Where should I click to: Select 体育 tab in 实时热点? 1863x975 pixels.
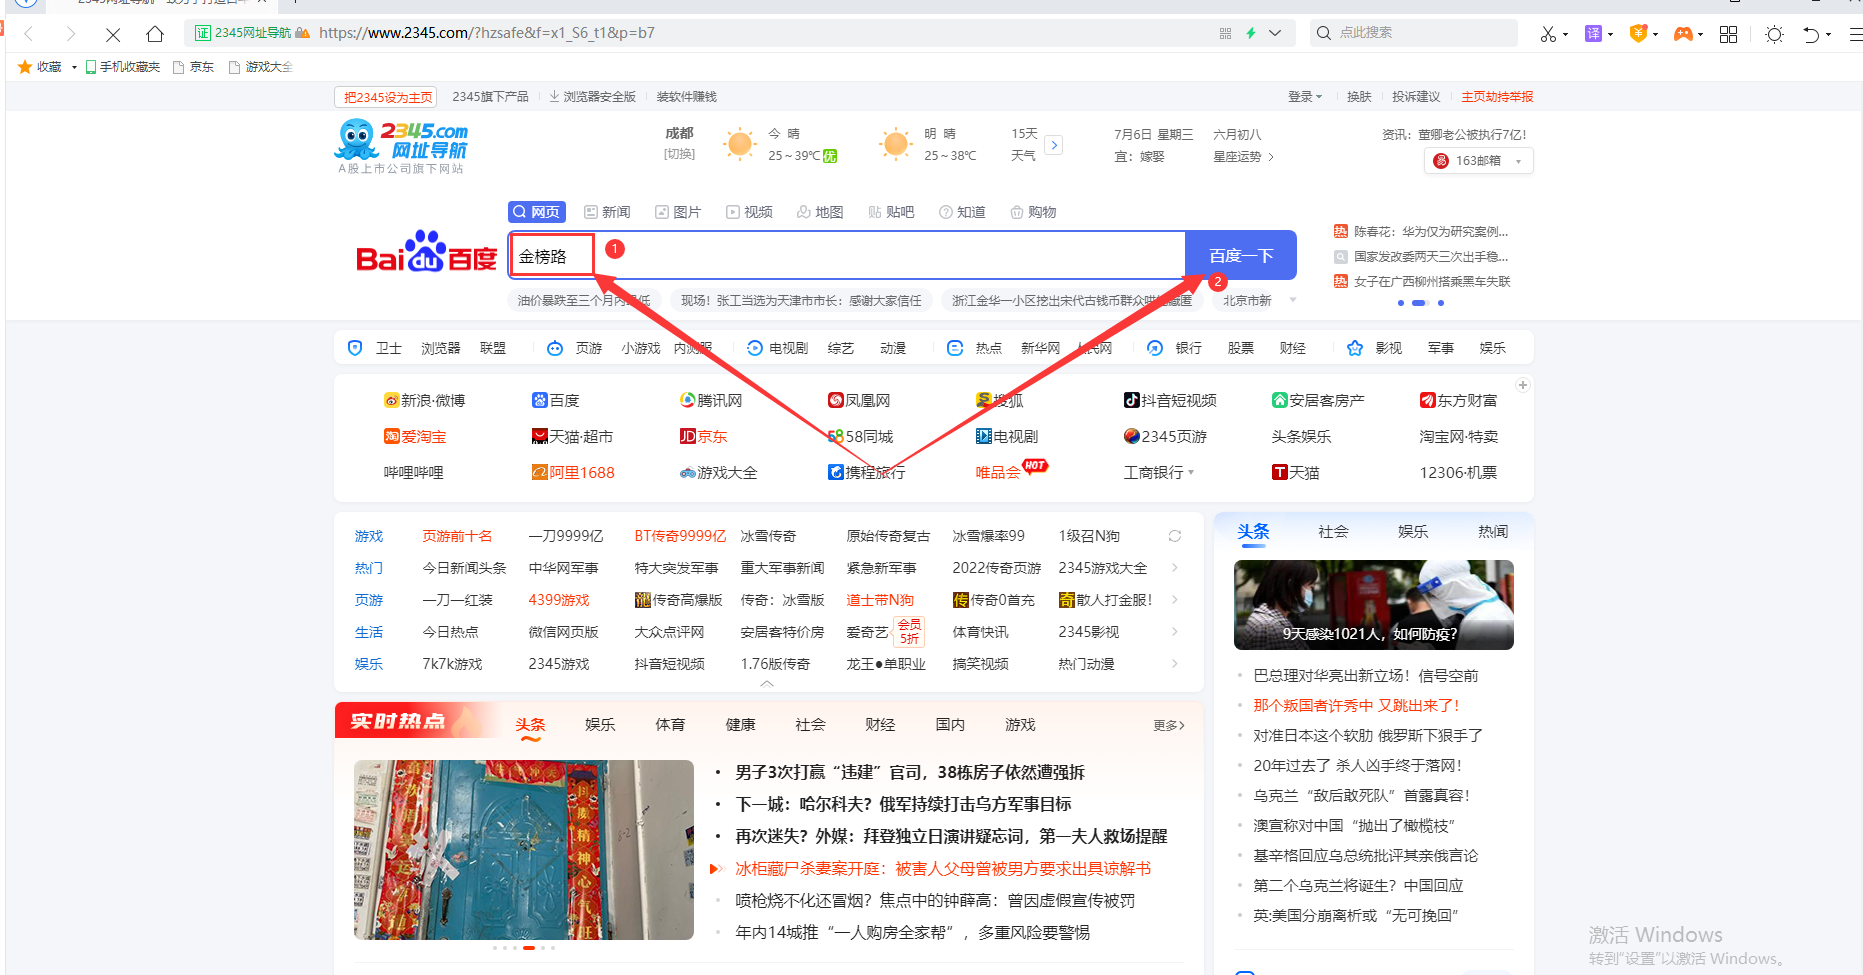670,725
